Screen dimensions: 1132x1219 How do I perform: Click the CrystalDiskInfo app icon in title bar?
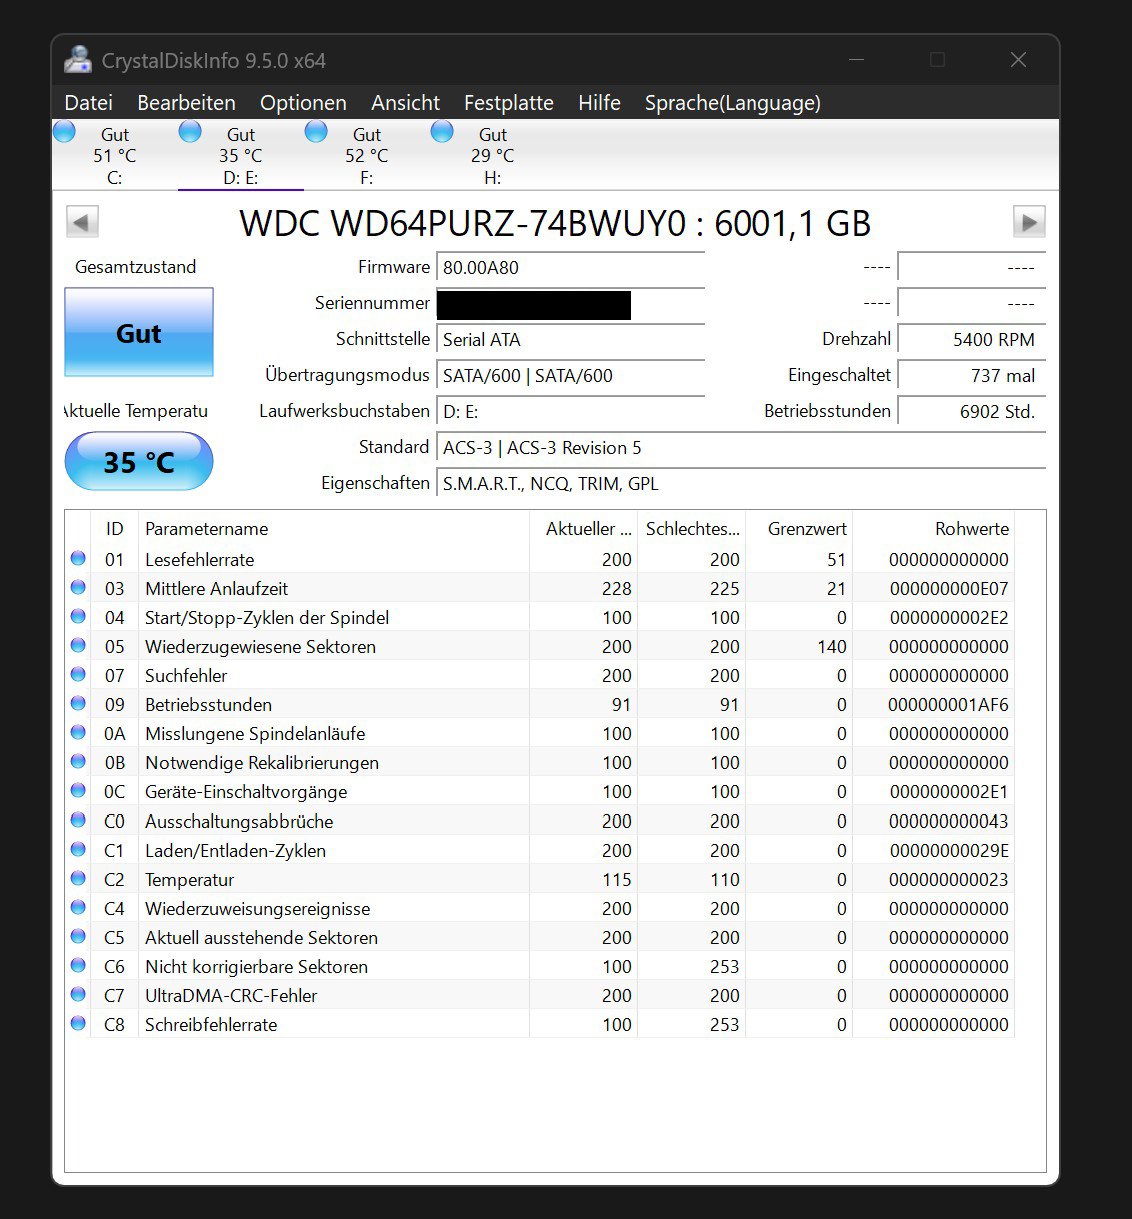tap(78, 60)
